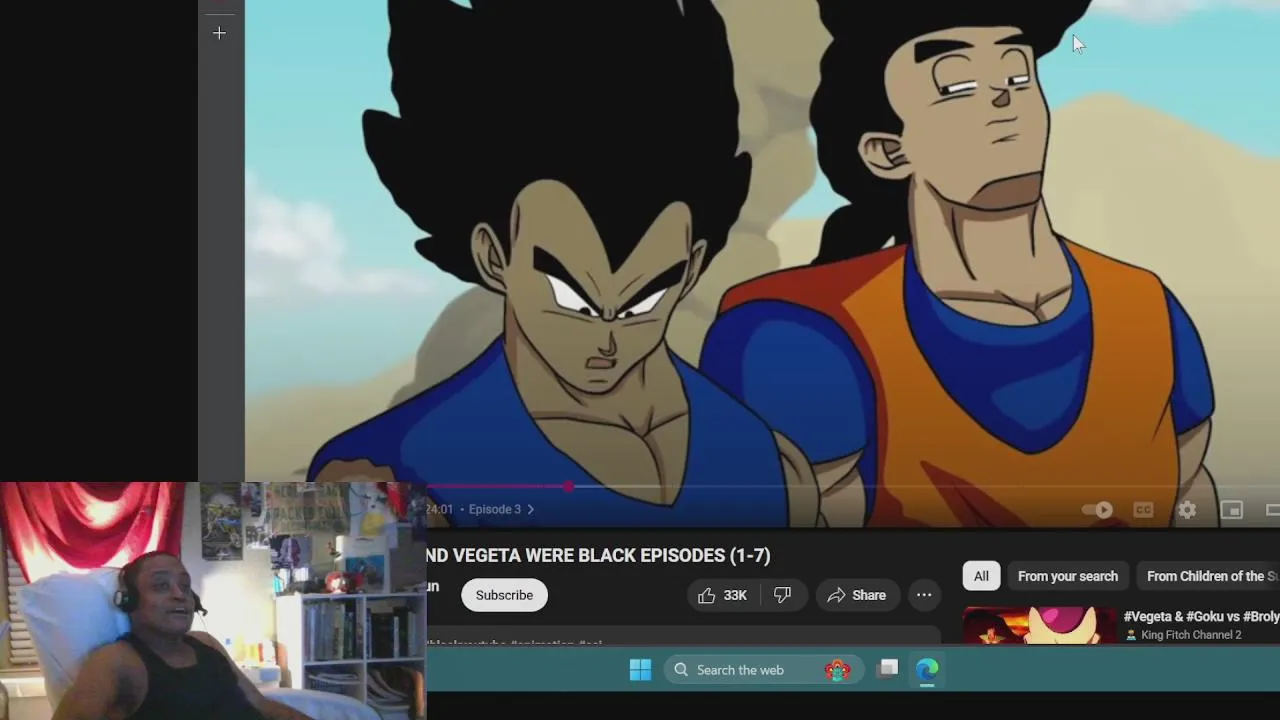This screenshot has width=1280, height=720.
Task: Open the #Vegeta & #Goku vs #Broly video title
Action: click(1201, 617)
